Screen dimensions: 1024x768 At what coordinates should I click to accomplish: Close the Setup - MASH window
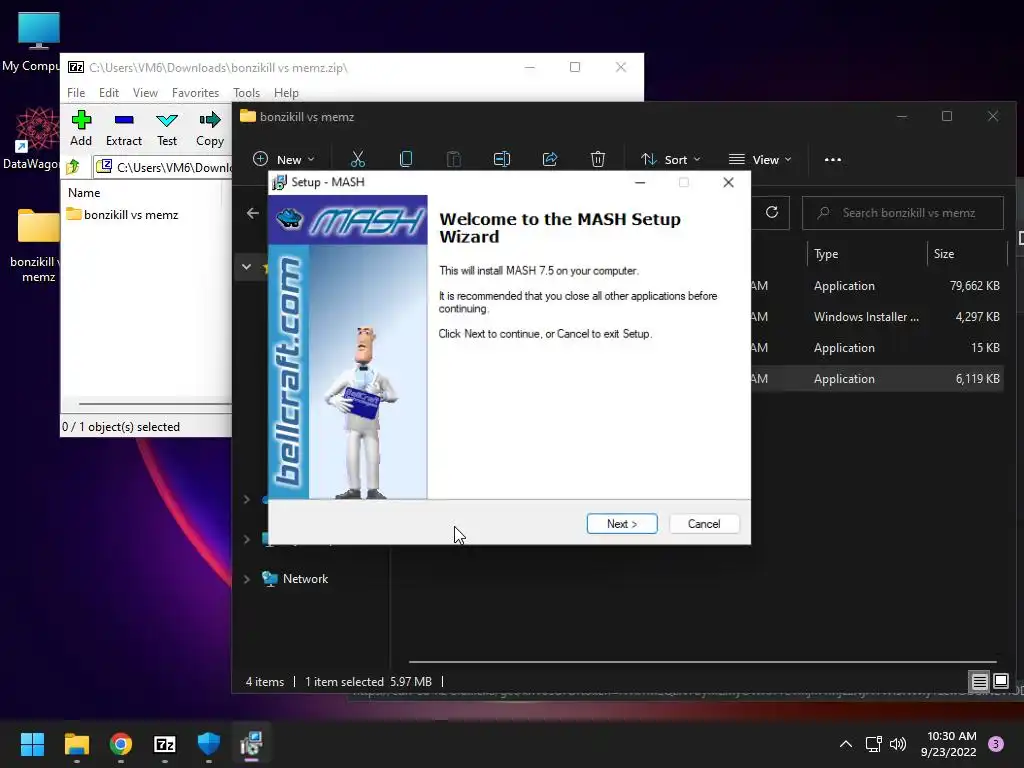(728, 182)
